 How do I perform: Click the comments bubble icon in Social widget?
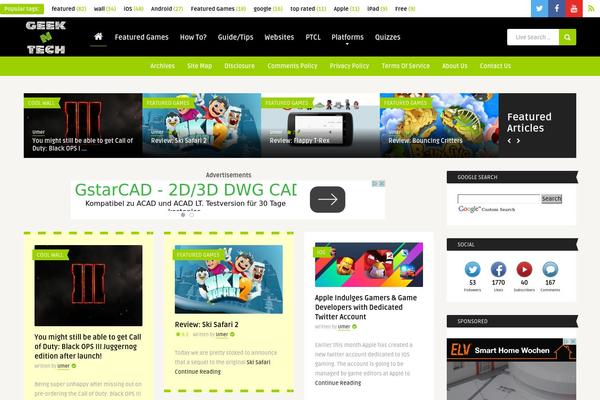click(x=550, y=269)
